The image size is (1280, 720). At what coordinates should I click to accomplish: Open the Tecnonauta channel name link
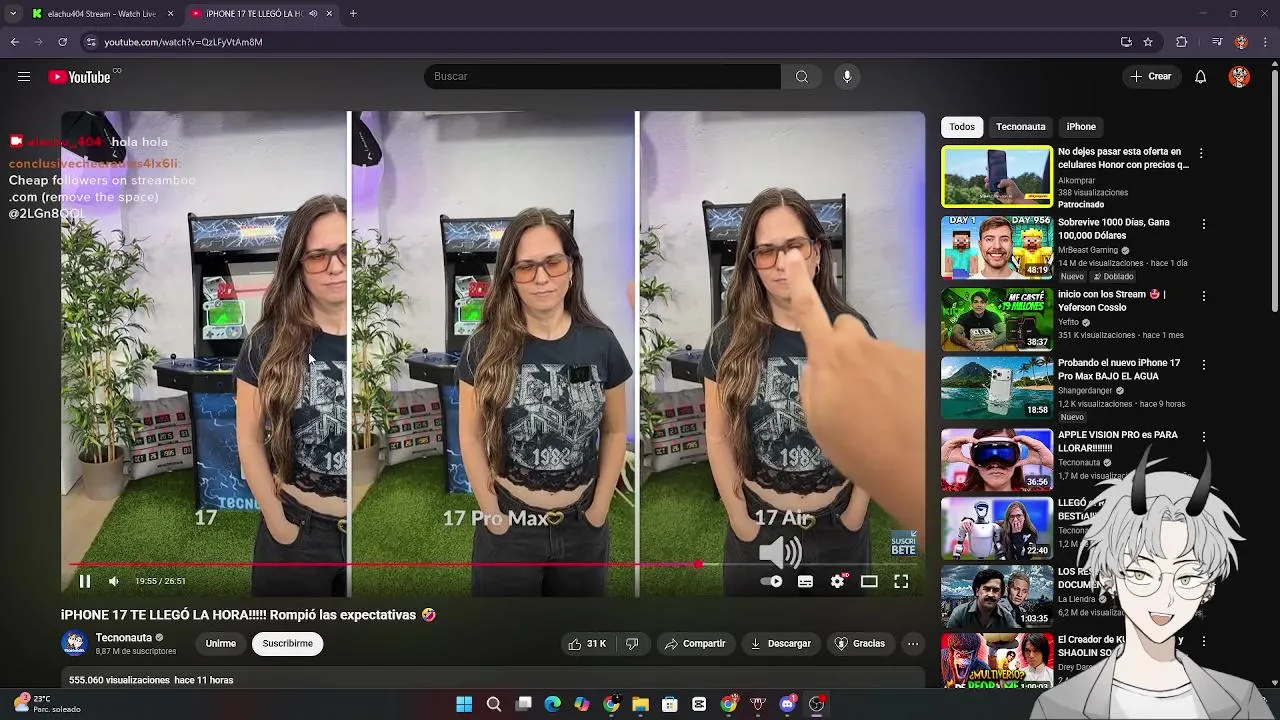tap(124, 638)
